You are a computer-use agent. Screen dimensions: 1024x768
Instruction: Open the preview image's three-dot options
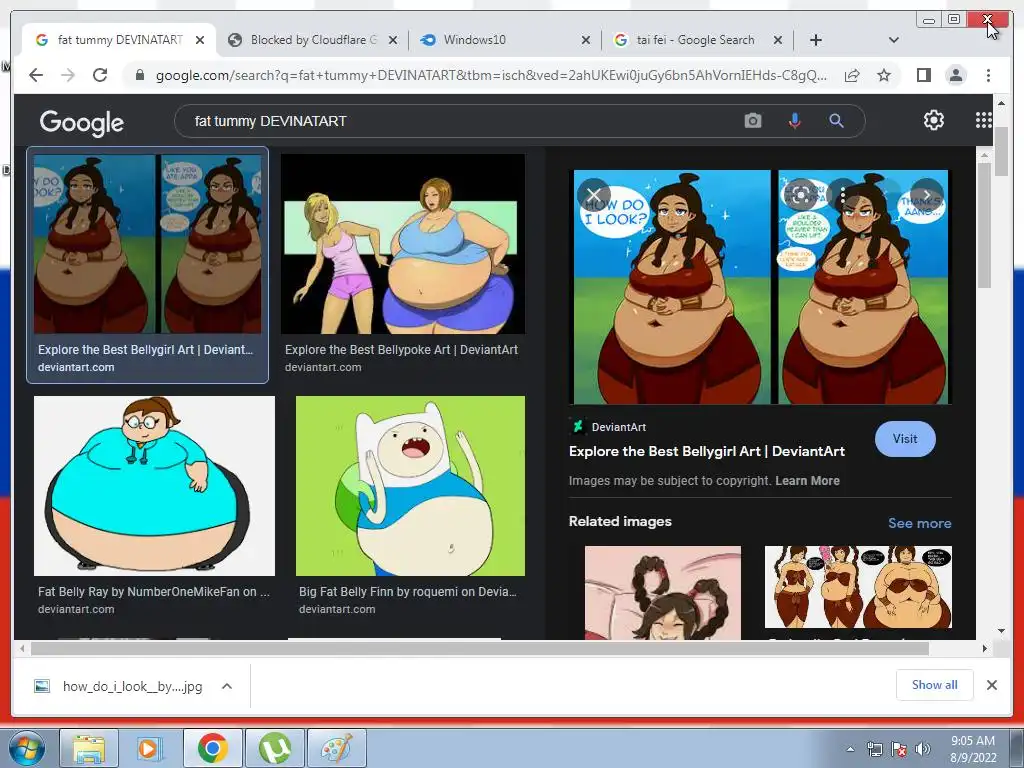[x=843, y=195]
